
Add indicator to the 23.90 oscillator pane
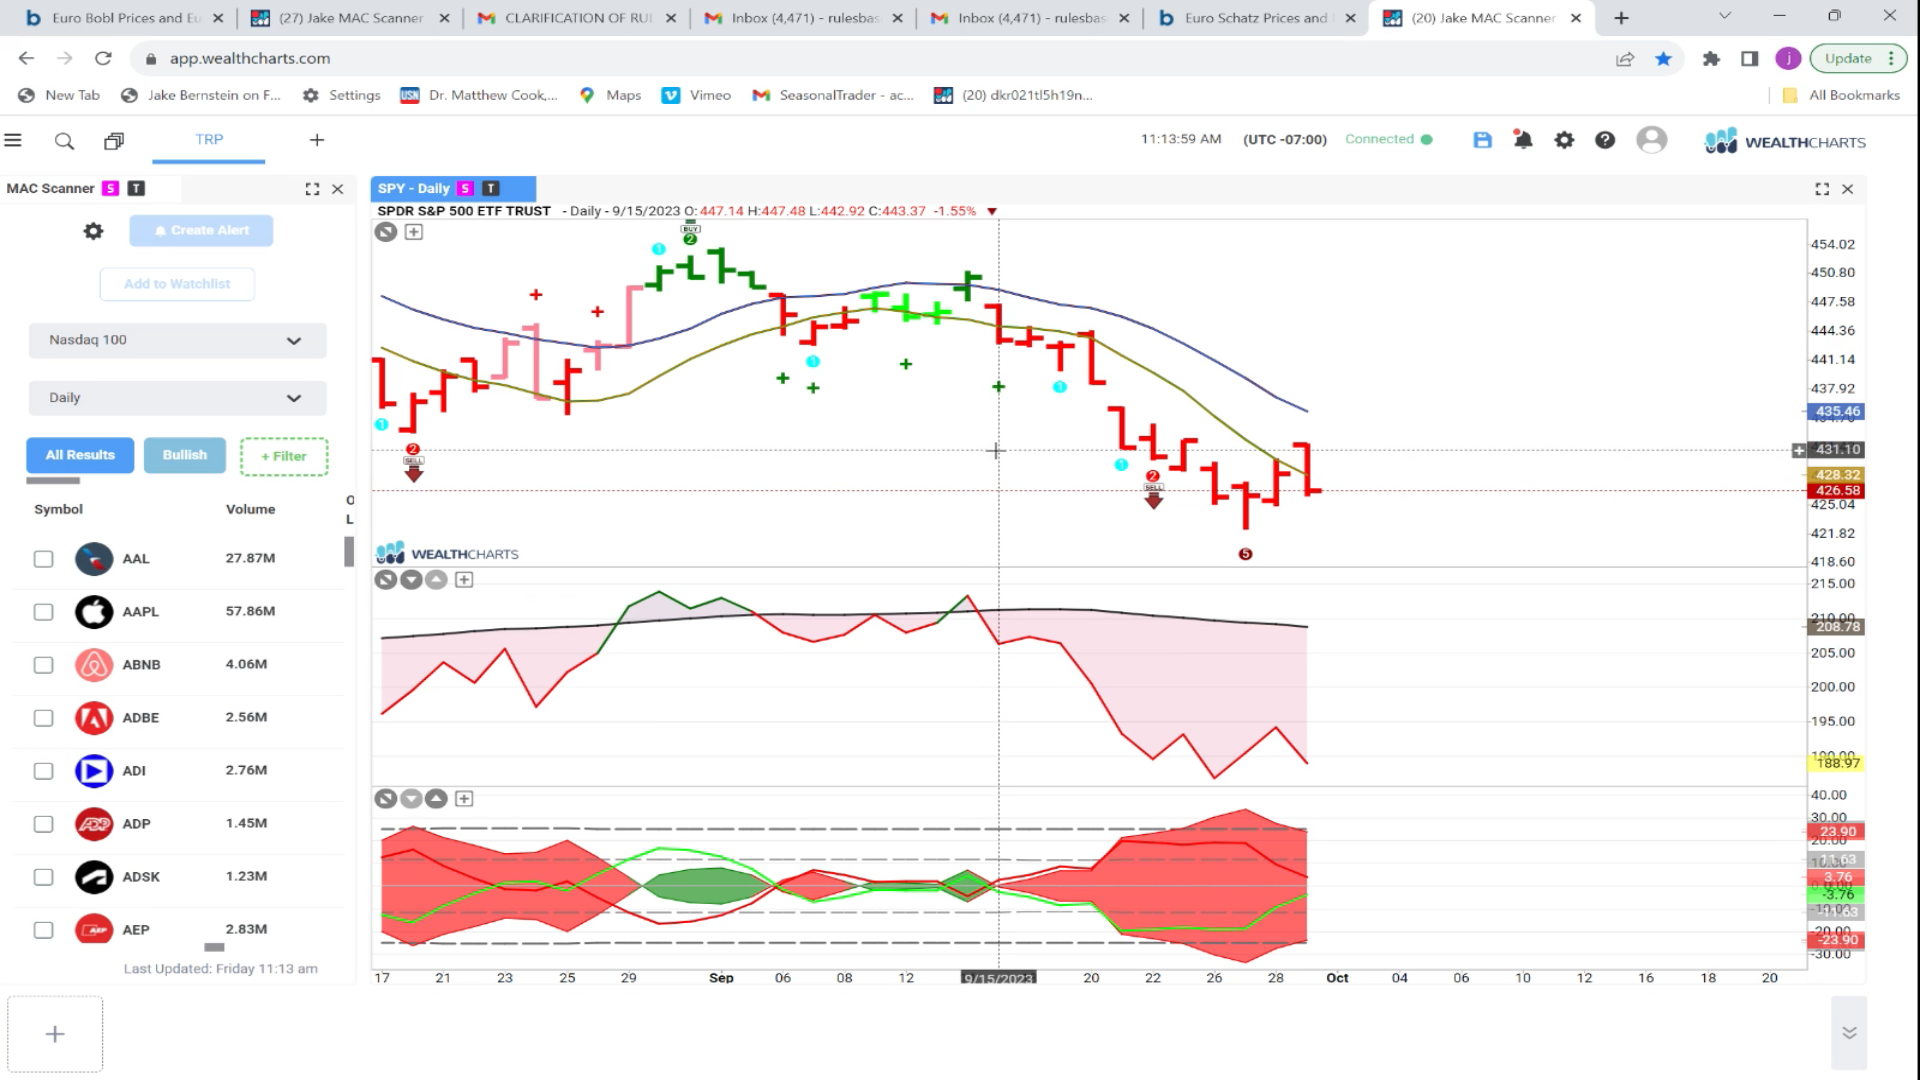click(464, 799)
